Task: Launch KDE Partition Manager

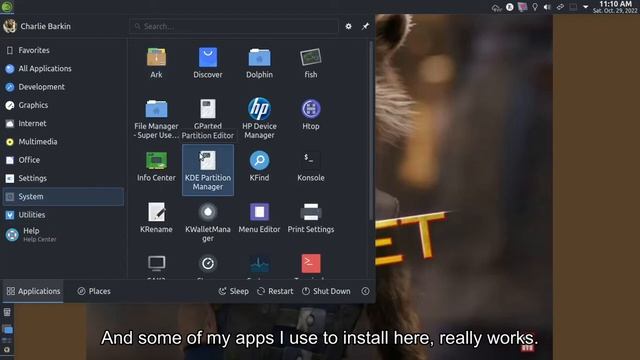Action: click(x=208, y=170)
